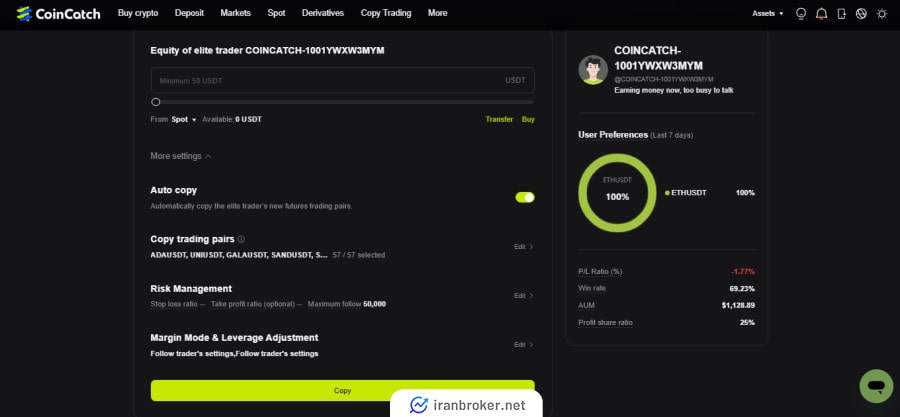Click the $1,128.89 AUM value

click(738, 306)
